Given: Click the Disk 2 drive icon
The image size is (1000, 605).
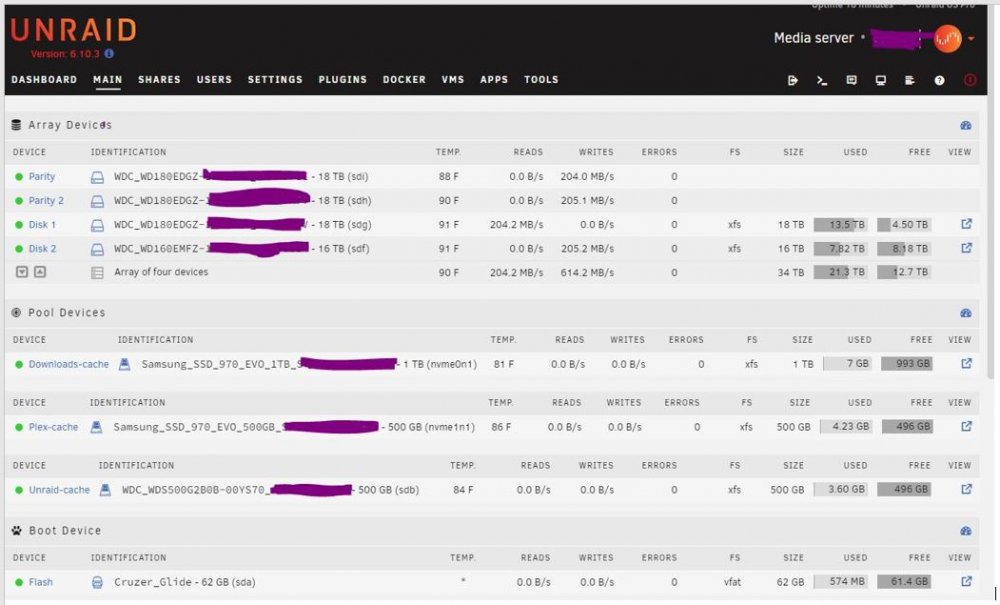Looking at the screenshot, I should tap(97, 249).
